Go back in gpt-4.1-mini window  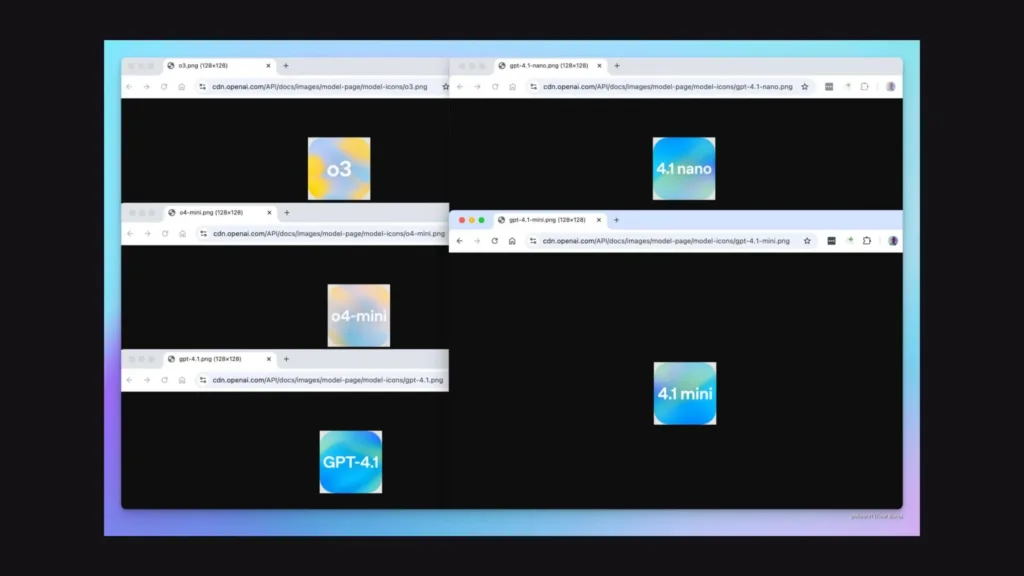coord(460,241)
